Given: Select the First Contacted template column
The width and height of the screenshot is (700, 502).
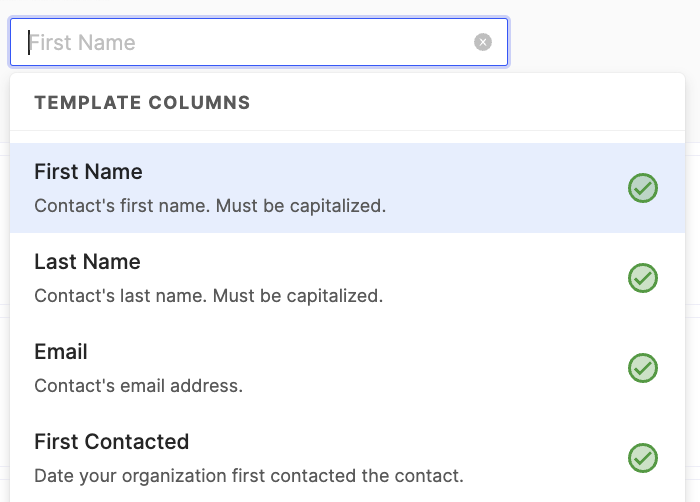Looking at the screenshot, I should 111,442.
